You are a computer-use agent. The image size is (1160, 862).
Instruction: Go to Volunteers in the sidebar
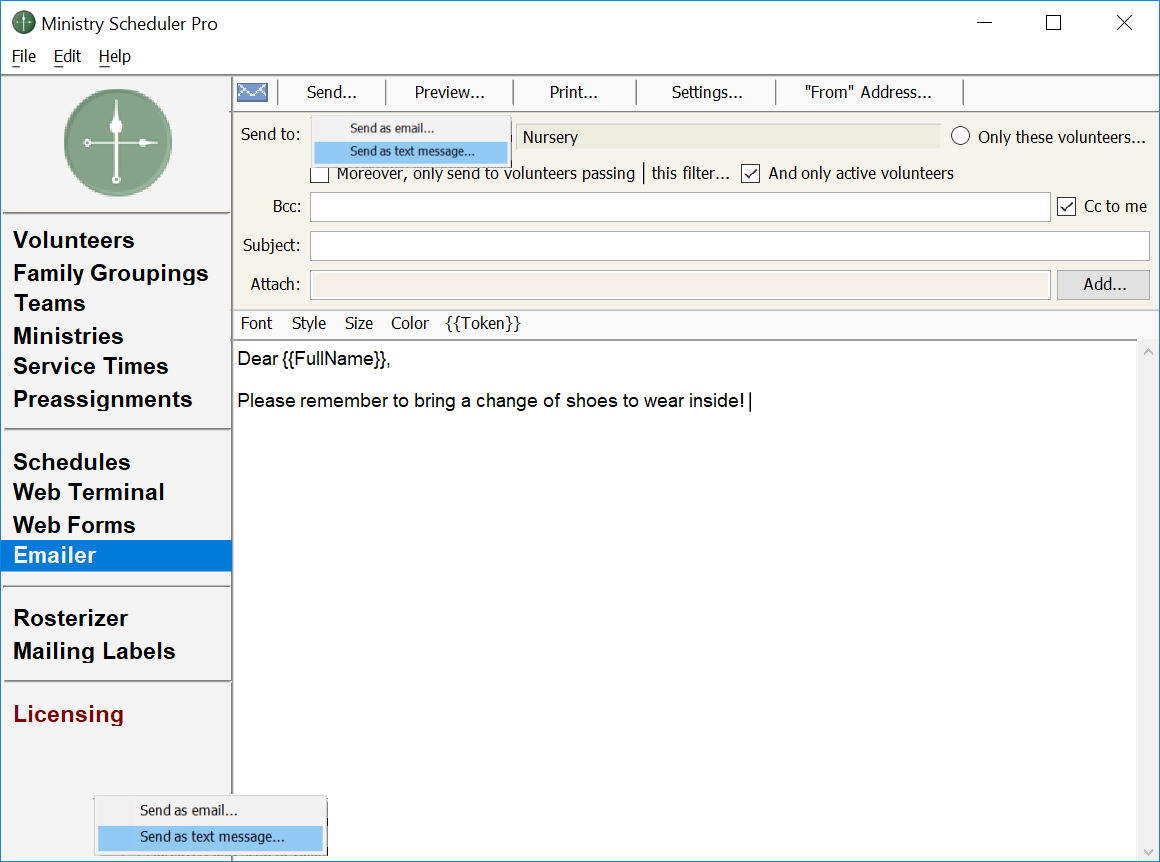(74, 240)
